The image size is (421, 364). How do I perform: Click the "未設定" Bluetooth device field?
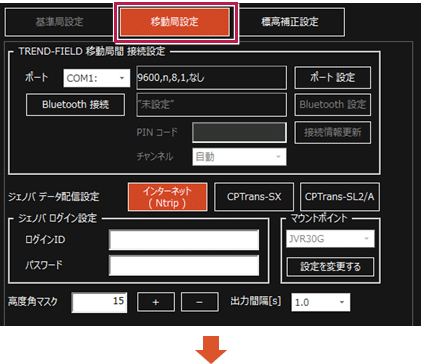[211, 105]
